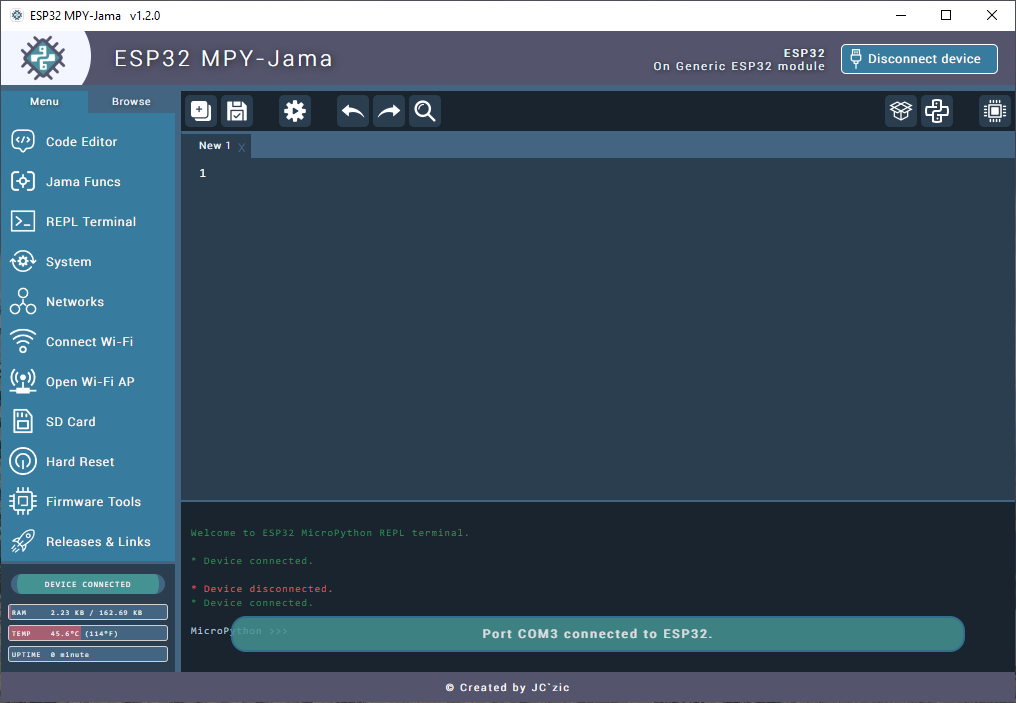This screenshot has width=1016, height=703.
Task: Select Hard Reset in the sidebar
Action: click(87, 461)
